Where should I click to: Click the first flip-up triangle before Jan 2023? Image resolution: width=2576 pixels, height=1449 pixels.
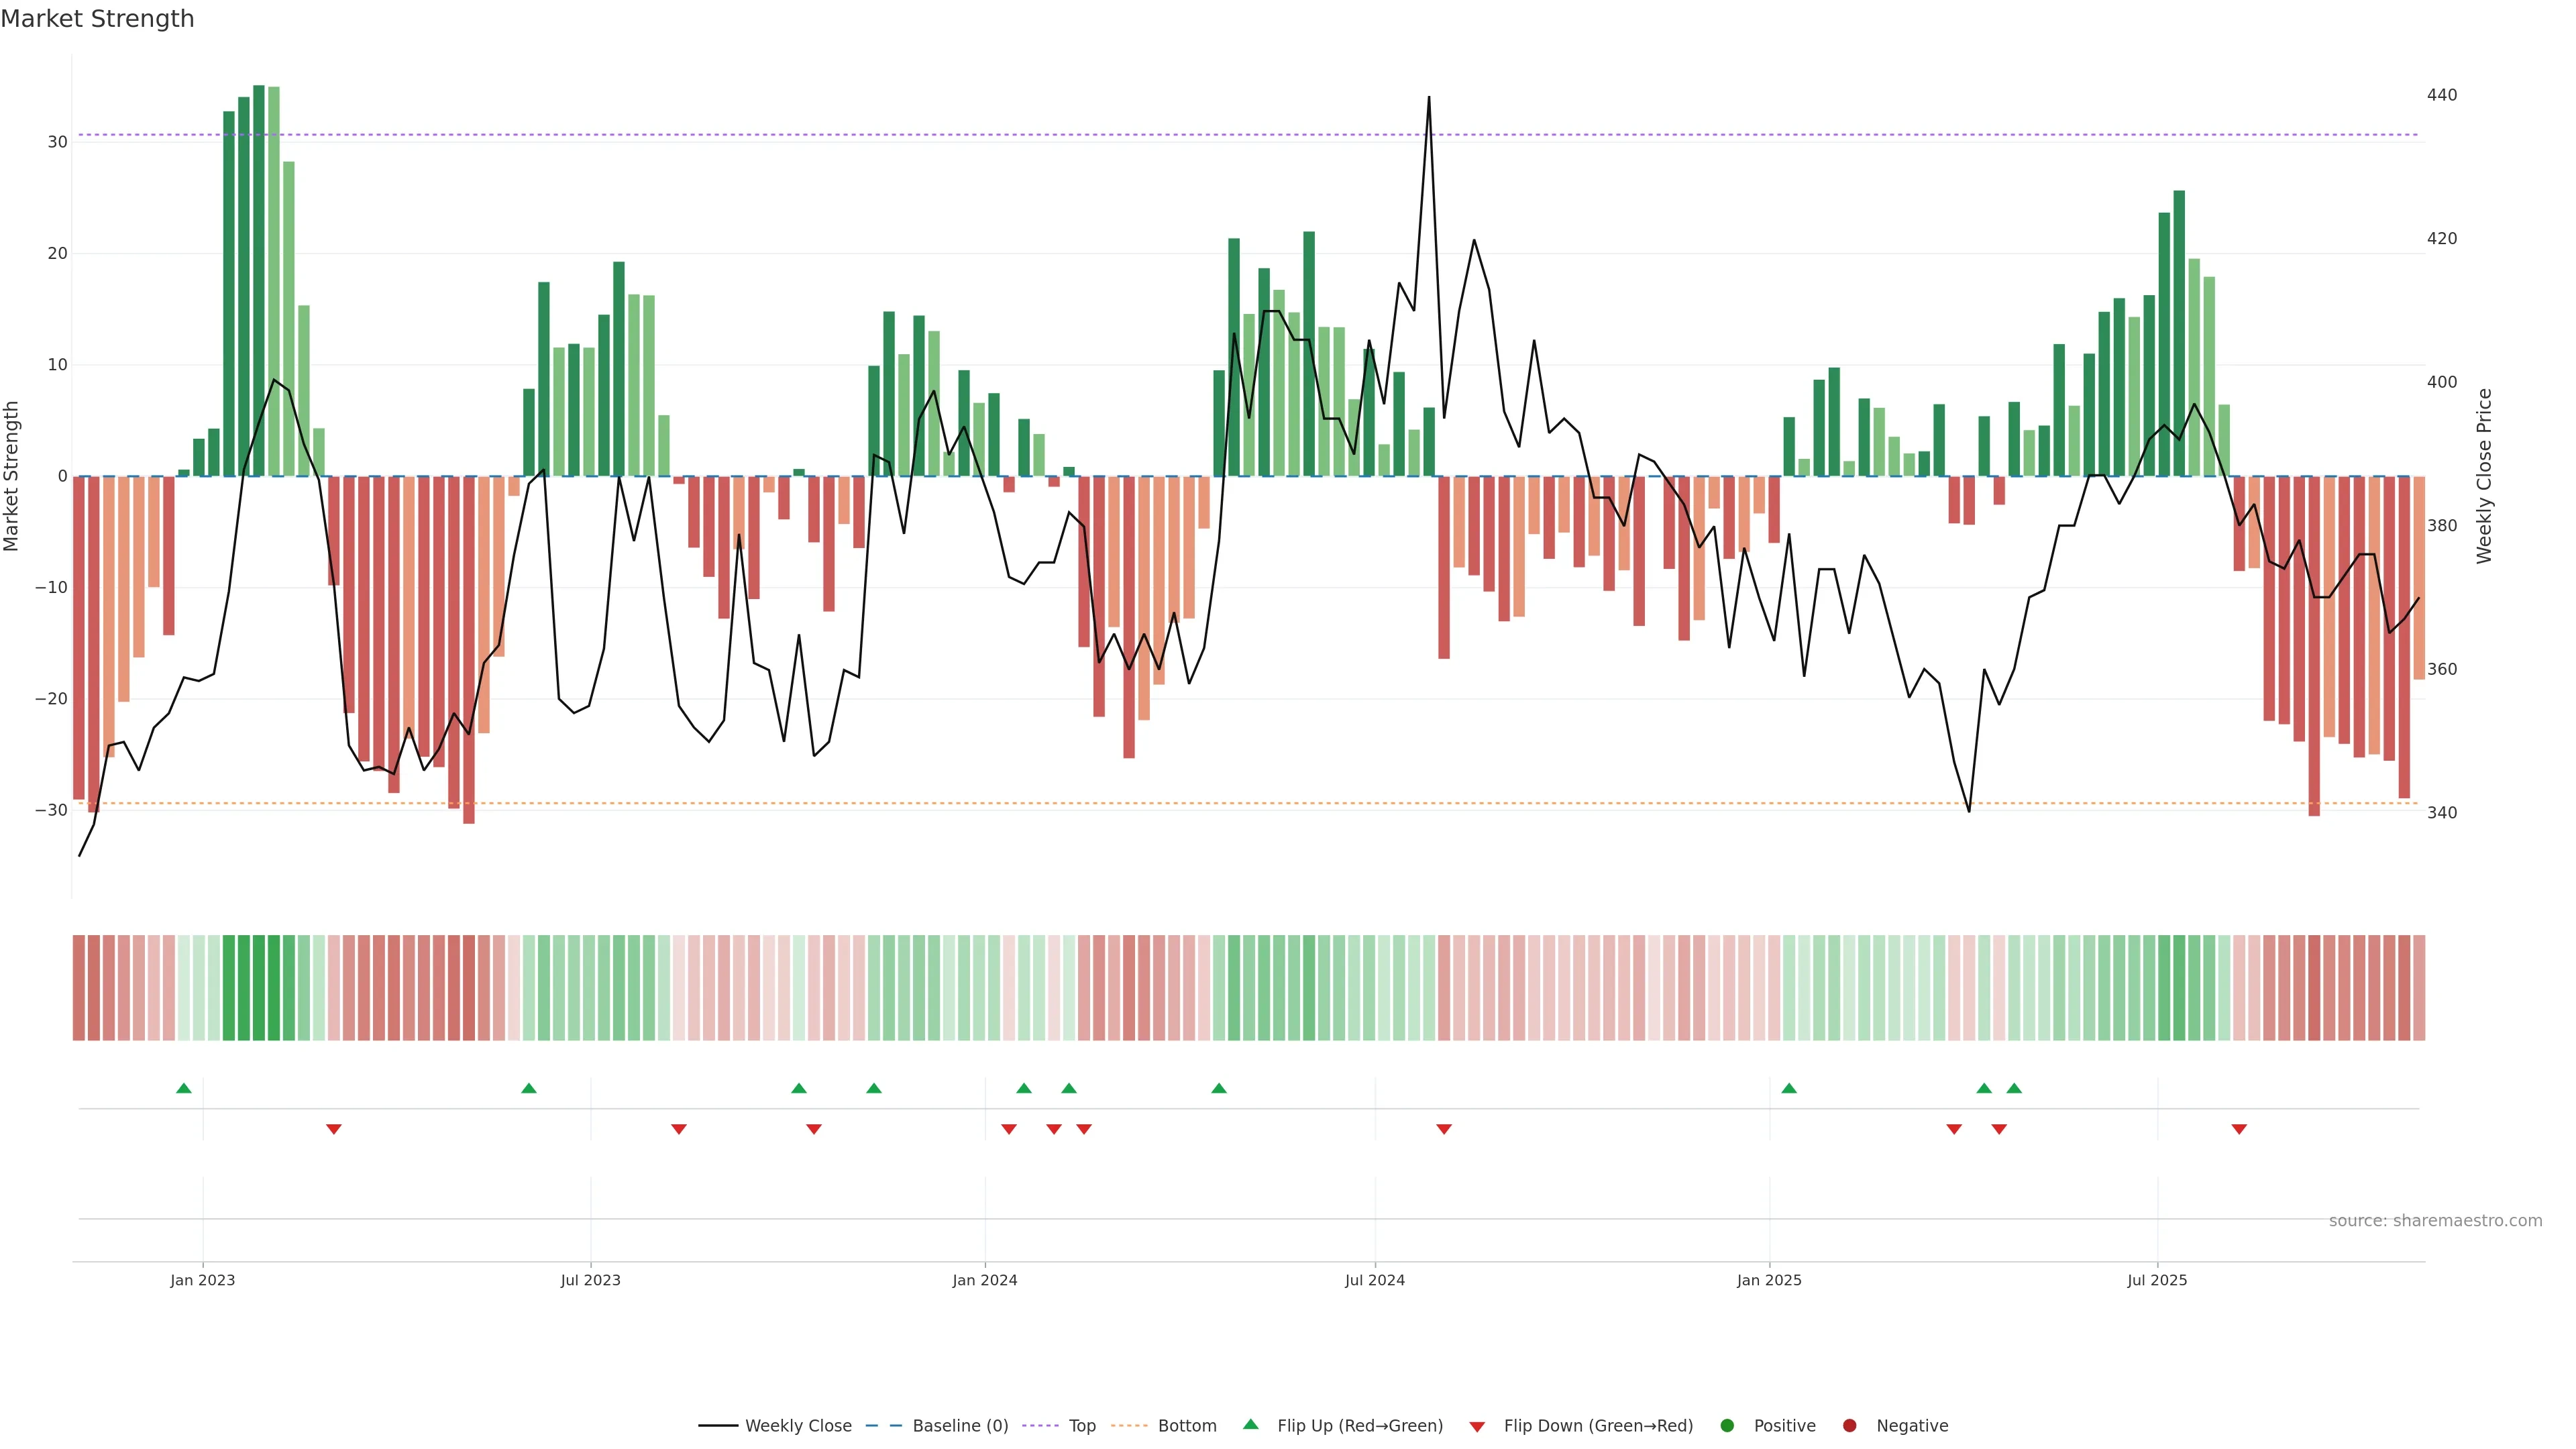click(x=184, y=1088)
